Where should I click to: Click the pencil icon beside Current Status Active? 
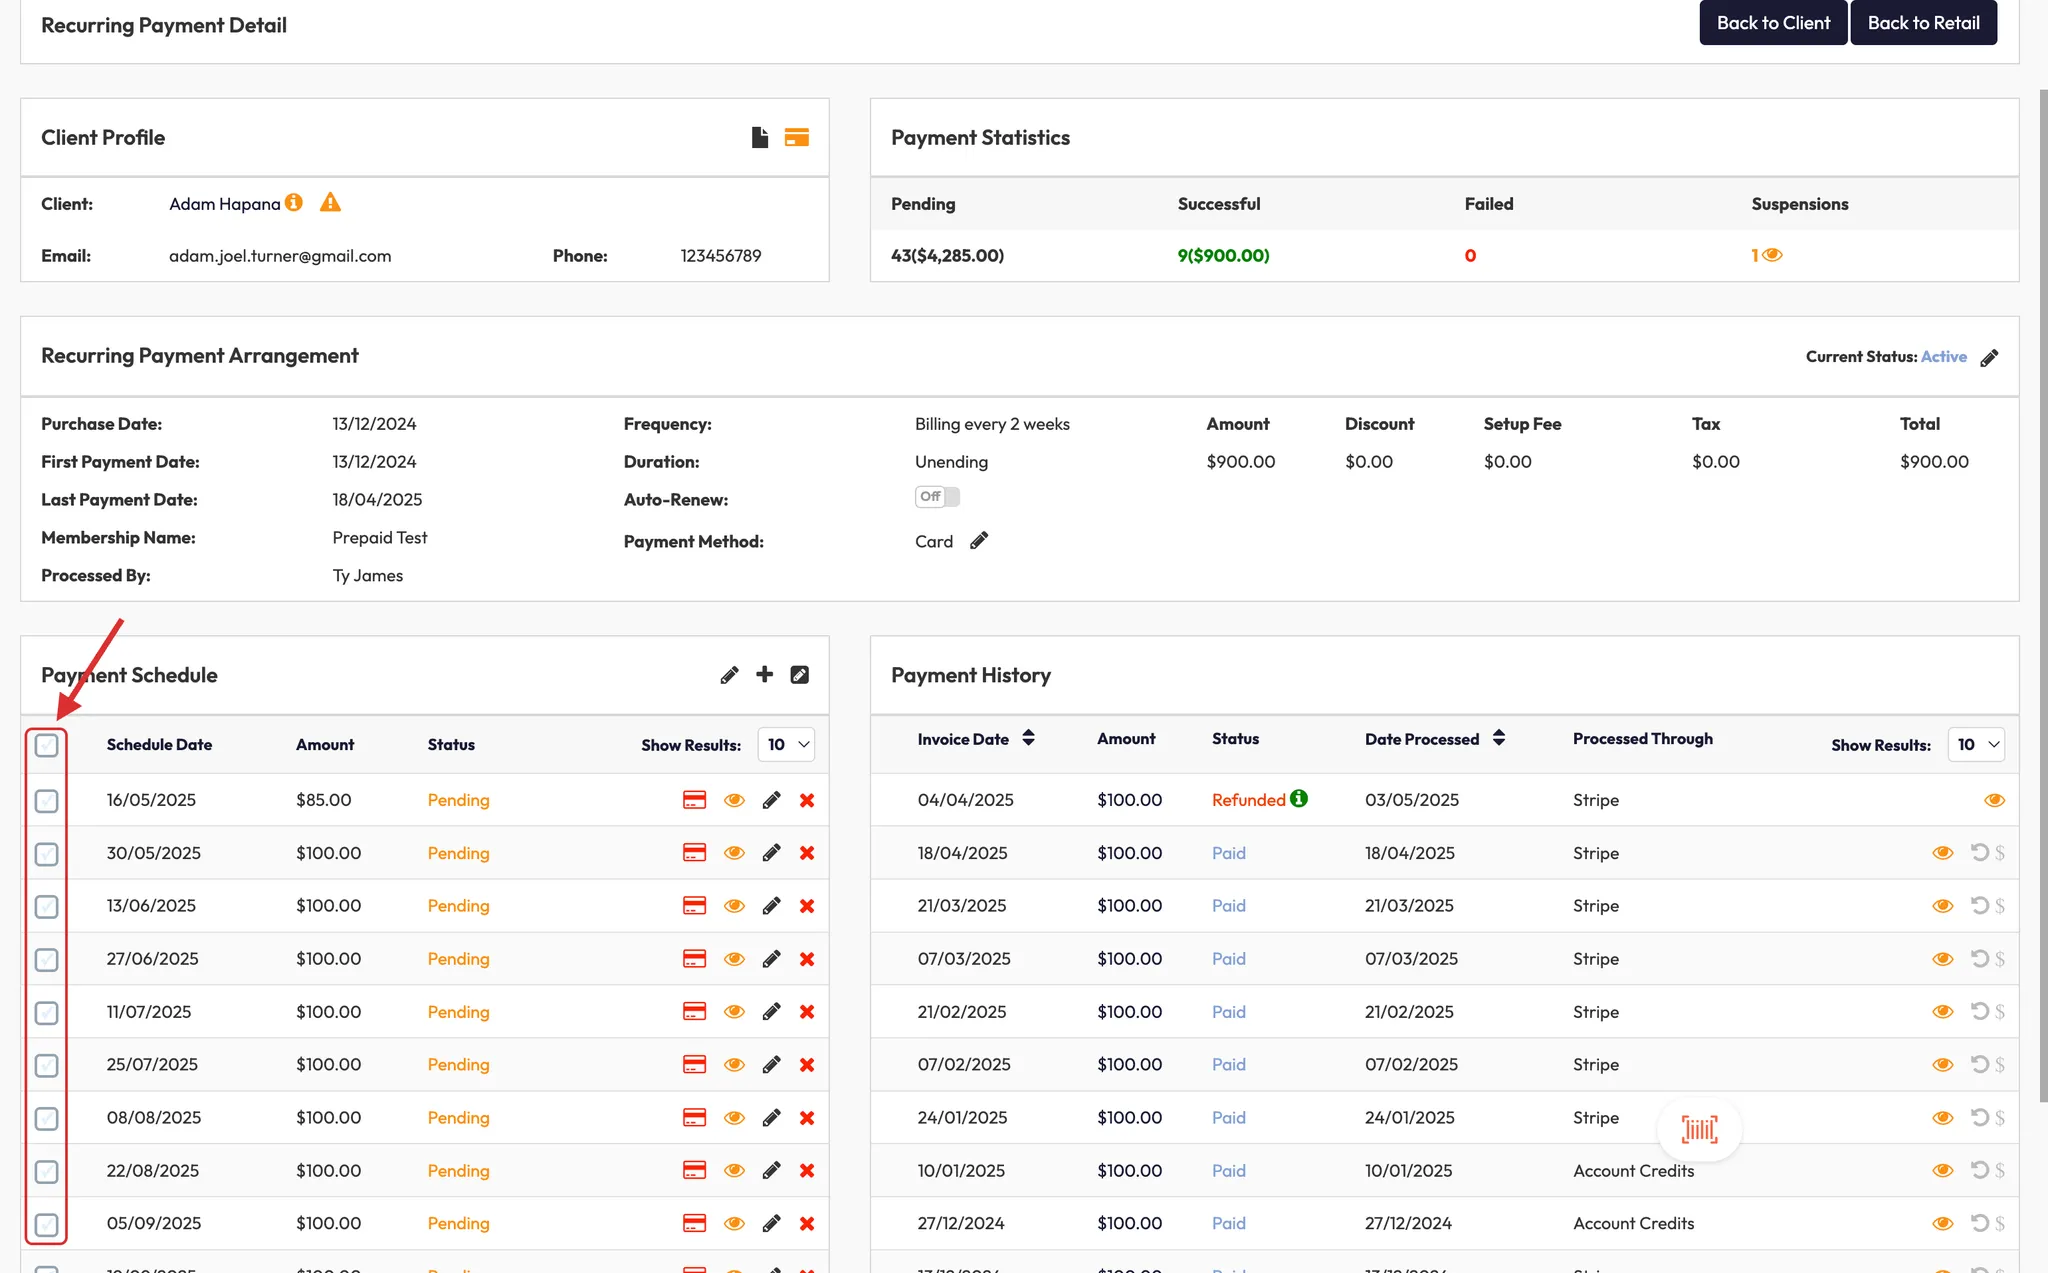tap(1990, 358)
